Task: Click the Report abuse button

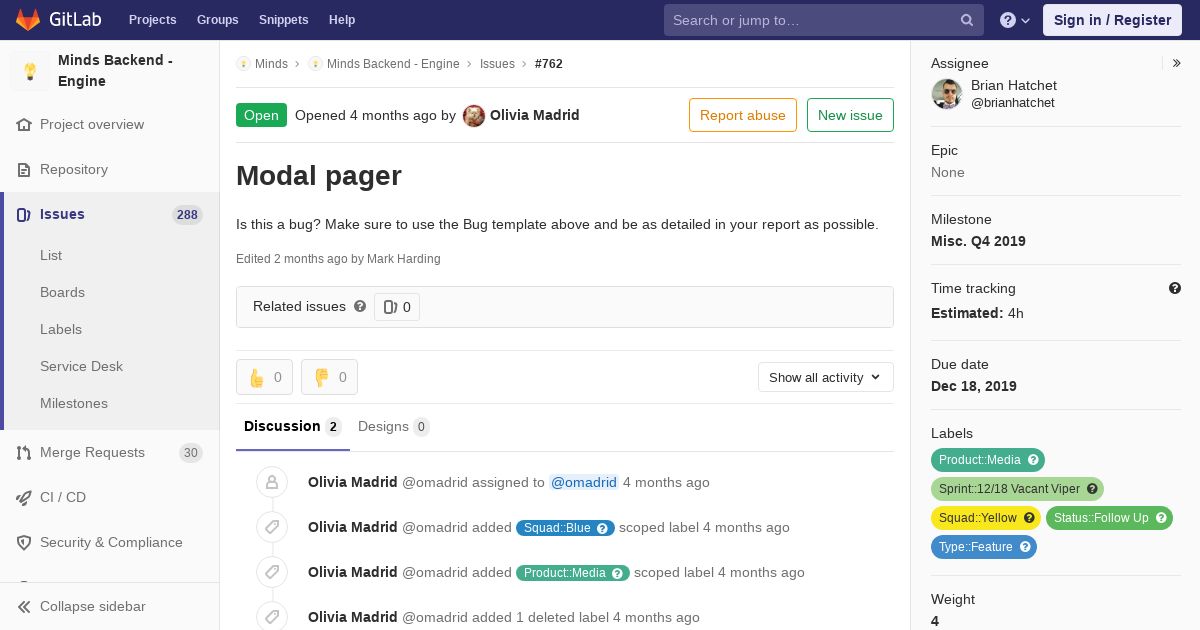Action: coord(743,115)
